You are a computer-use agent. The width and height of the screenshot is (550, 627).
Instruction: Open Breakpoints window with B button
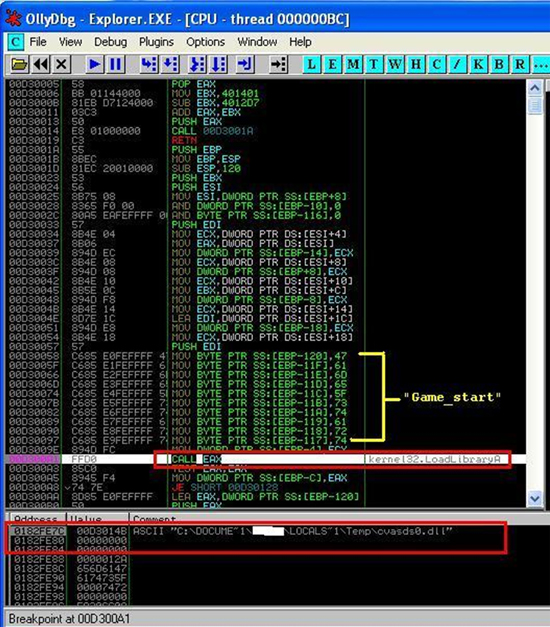(499, 64)
